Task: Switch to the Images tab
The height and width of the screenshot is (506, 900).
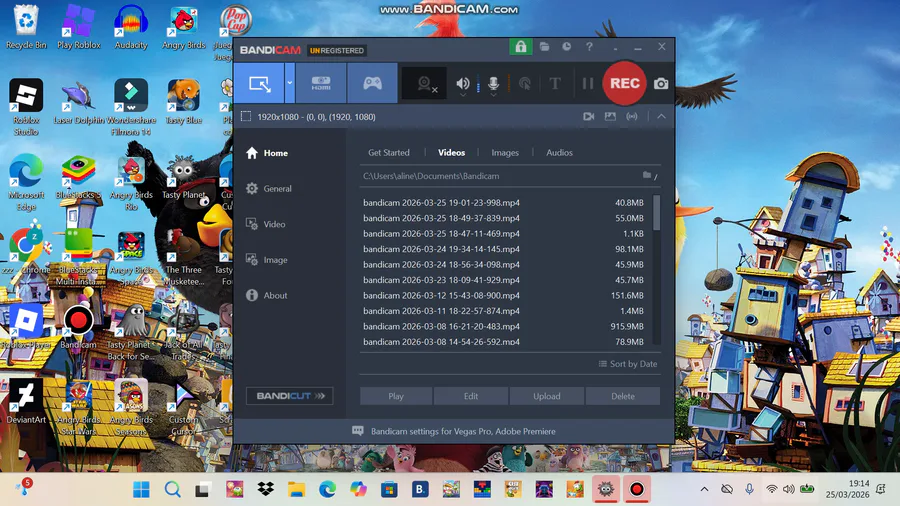Action: (x=505, y=153)
